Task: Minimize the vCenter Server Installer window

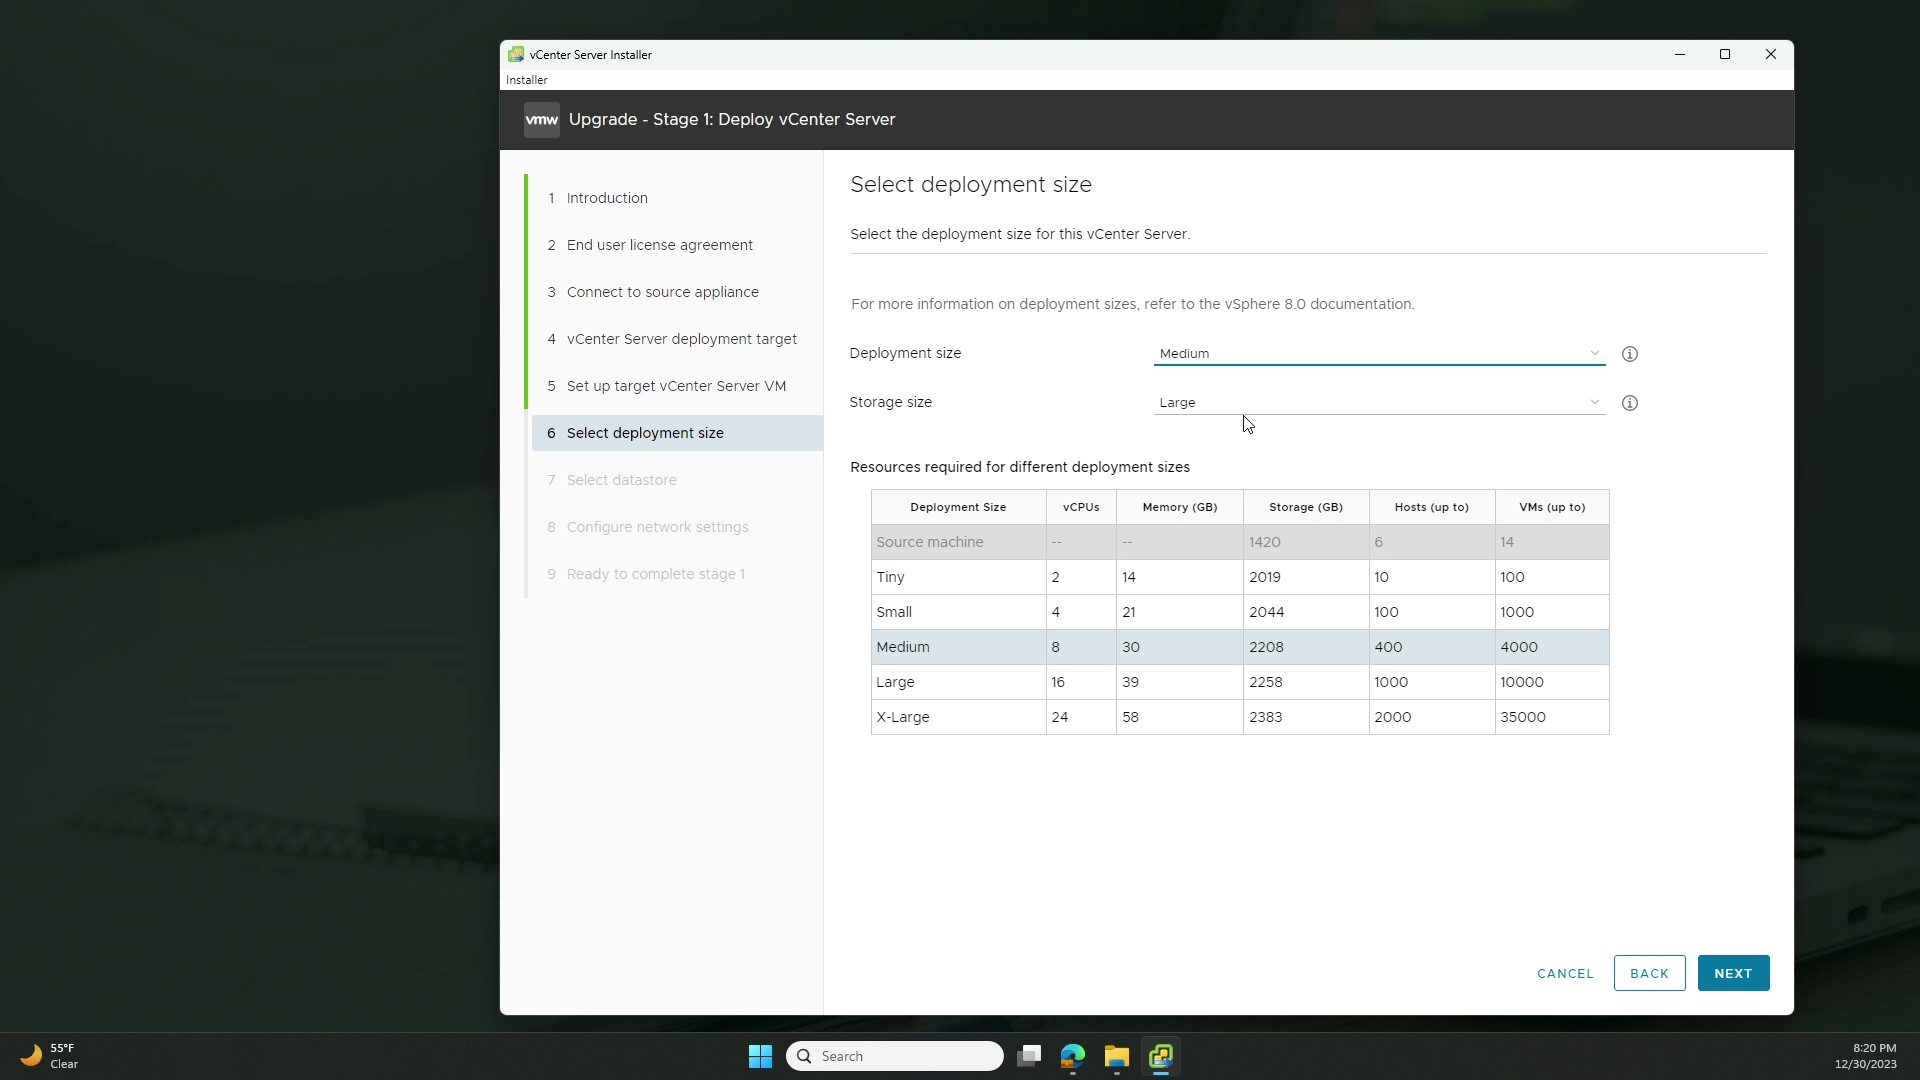Action: tap(1680, 55)
